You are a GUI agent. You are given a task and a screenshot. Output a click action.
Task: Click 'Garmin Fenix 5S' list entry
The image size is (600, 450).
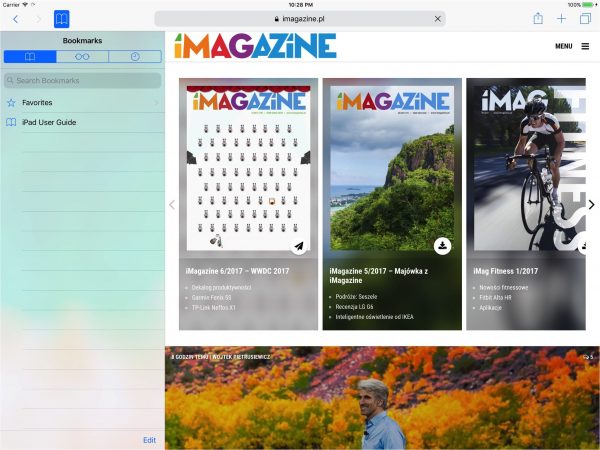tap(211, 297)
